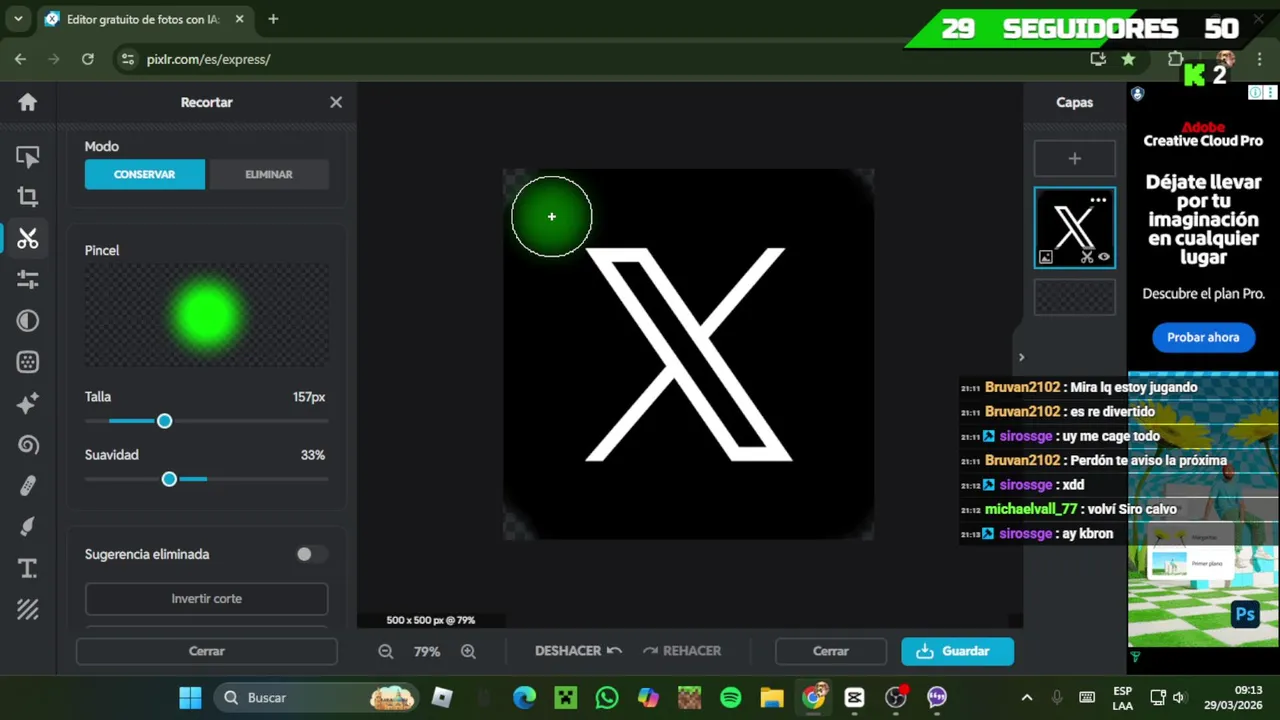The width and height of the screenshot is (1280, 720).
Task: Click the layer's image type icon
Action: [1046, 257]
